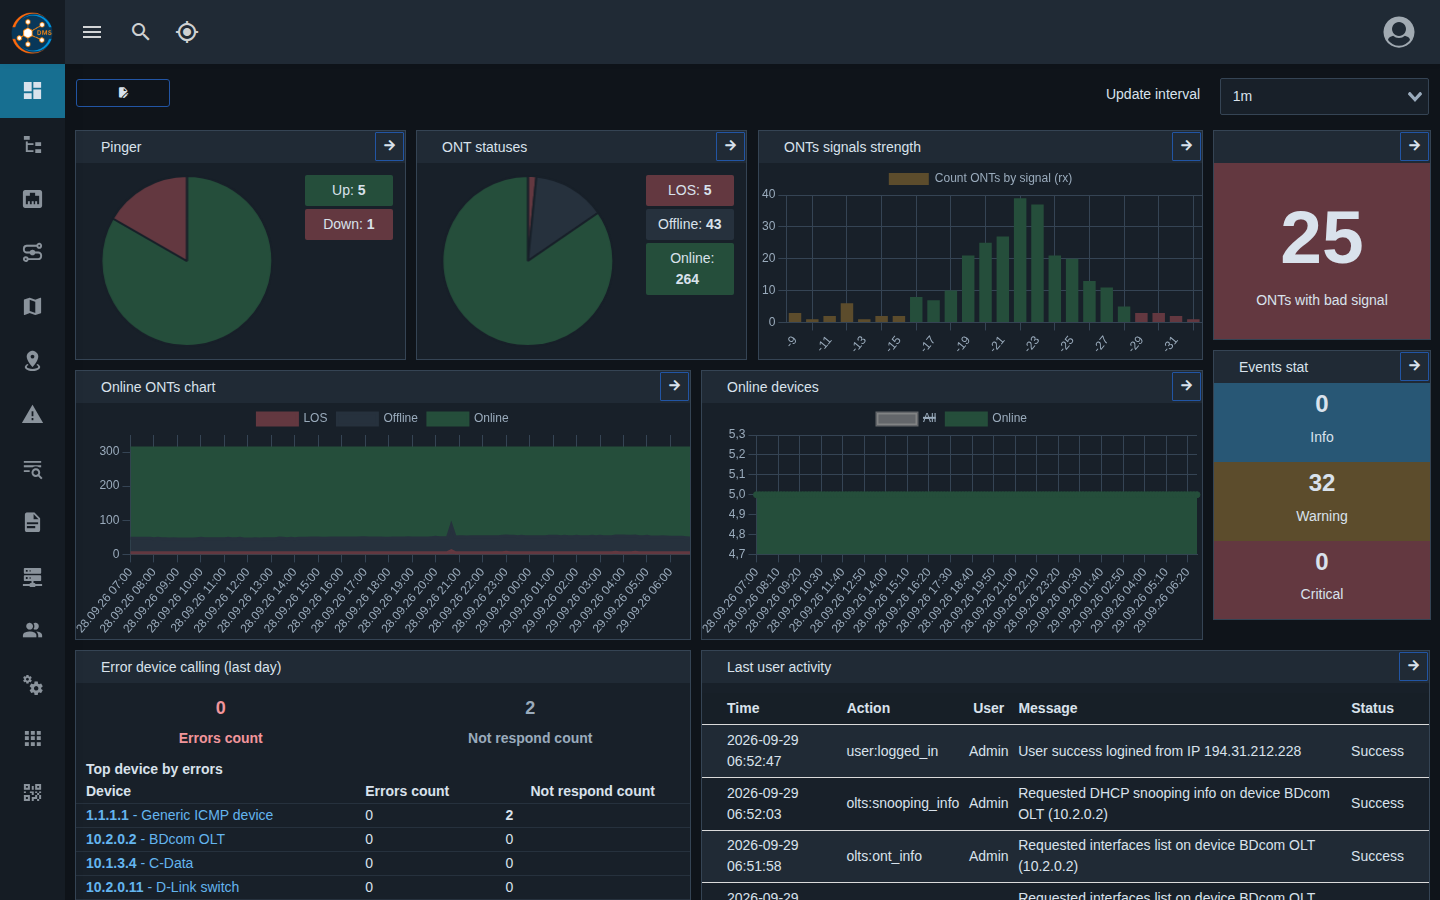Open ONTs signals strength arrow button
This screenshot has height=900, width=1440.
click(x=1186, y=146)
